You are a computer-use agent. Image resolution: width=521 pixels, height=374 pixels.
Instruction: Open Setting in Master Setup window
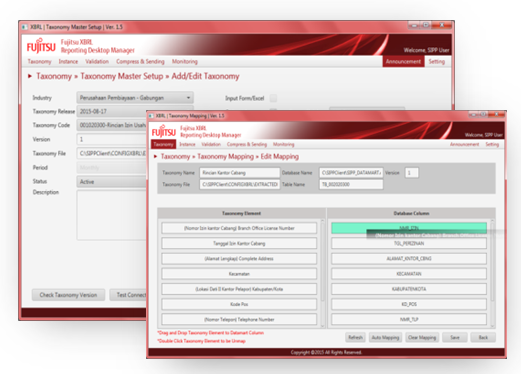pos(437,61)
